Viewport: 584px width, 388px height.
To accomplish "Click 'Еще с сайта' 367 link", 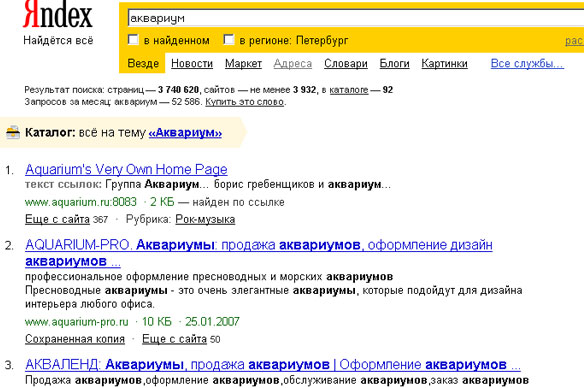I will click(57, 219).
